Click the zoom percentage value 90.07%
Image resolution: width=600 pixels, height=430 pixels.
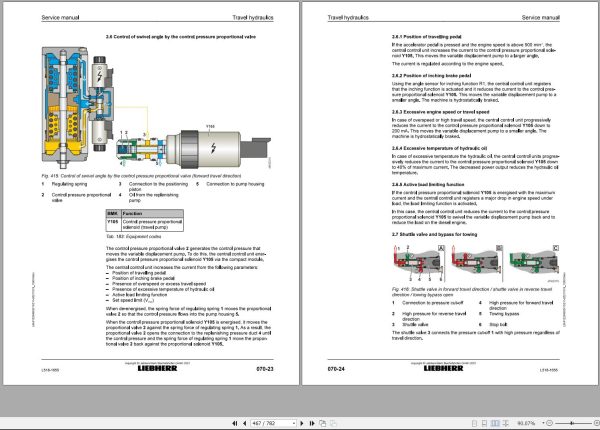(x=526, y=423)
